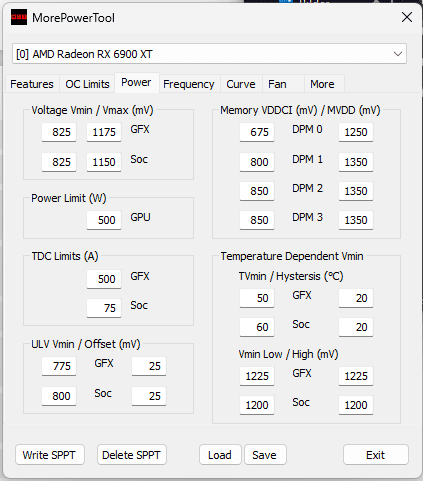Click the 'Temperature Dependent Vmin' label

coord(292,256)
